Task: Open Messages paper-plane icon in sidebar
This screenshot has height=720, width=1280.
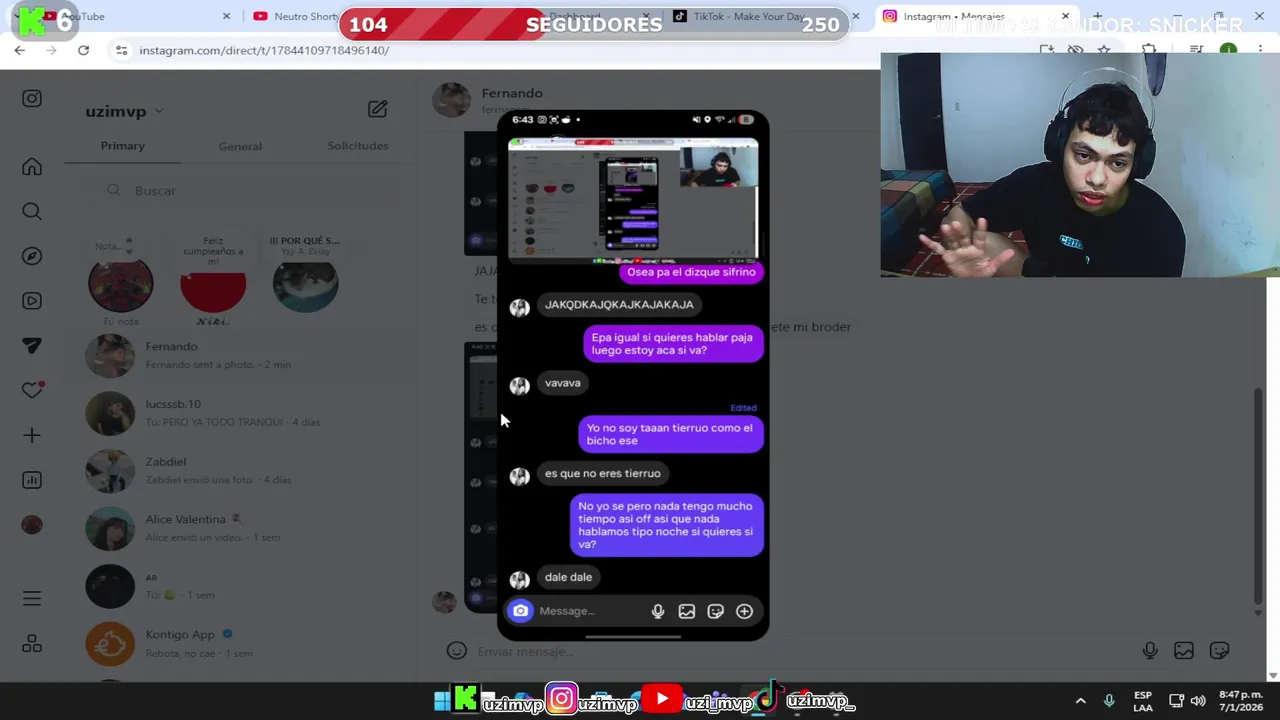Action: point(32,345)
